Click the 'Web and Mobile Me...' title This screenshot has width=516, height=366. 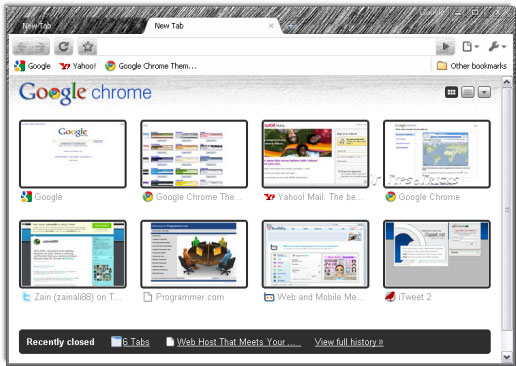(320, 297)
